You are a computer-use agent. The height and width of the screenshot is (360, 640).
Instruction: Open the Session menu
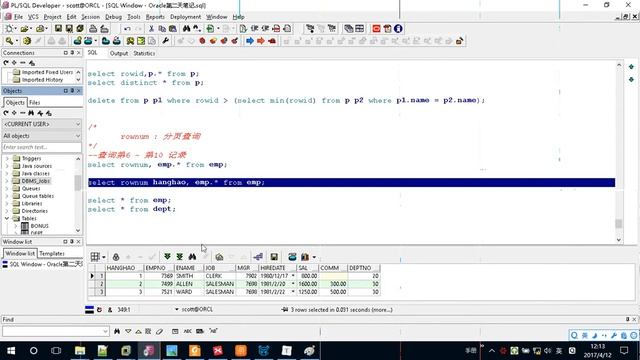(x=90, y=17)
